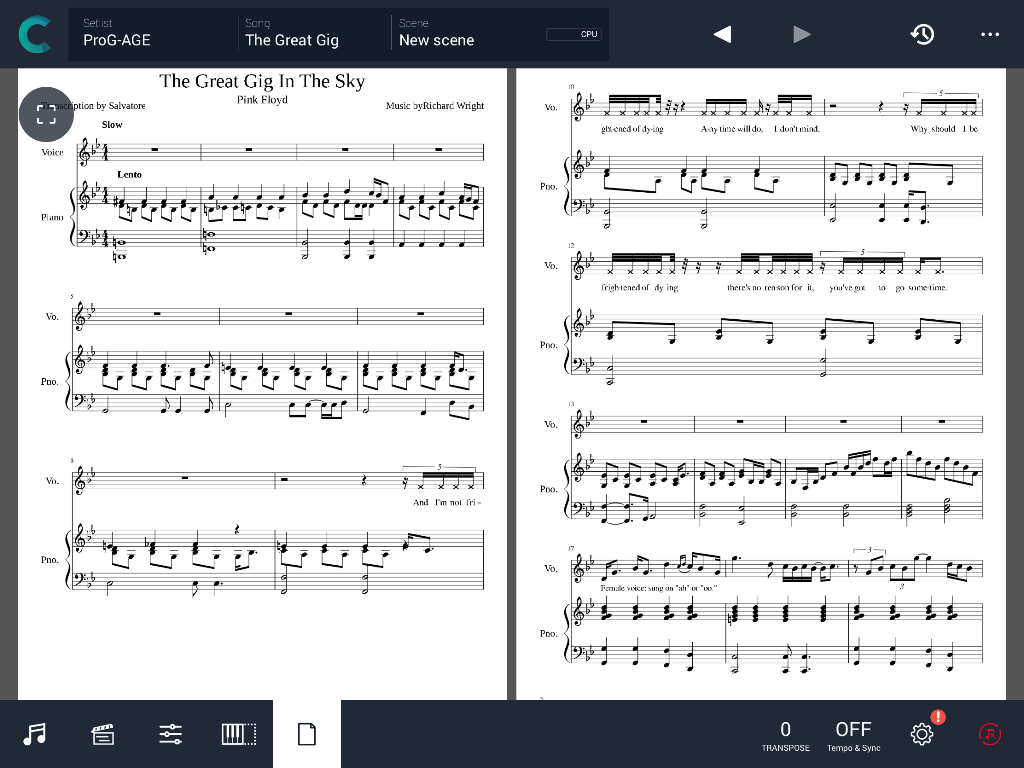Click the lyric "I don't mind."
Image resolution: width=1024 pixels, height=768 pixels.
click(x=797, y=129)
